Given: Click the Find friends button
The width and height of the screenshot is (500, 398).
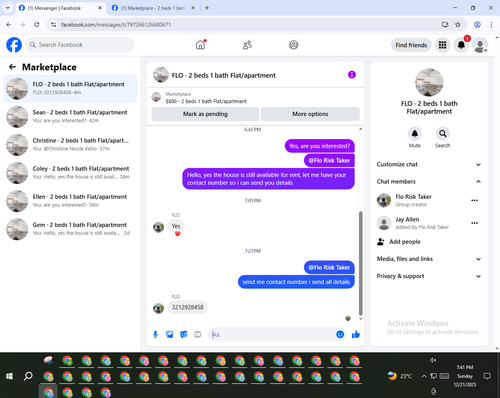Looking at the screenshot, I should click(x=411, y=45).
